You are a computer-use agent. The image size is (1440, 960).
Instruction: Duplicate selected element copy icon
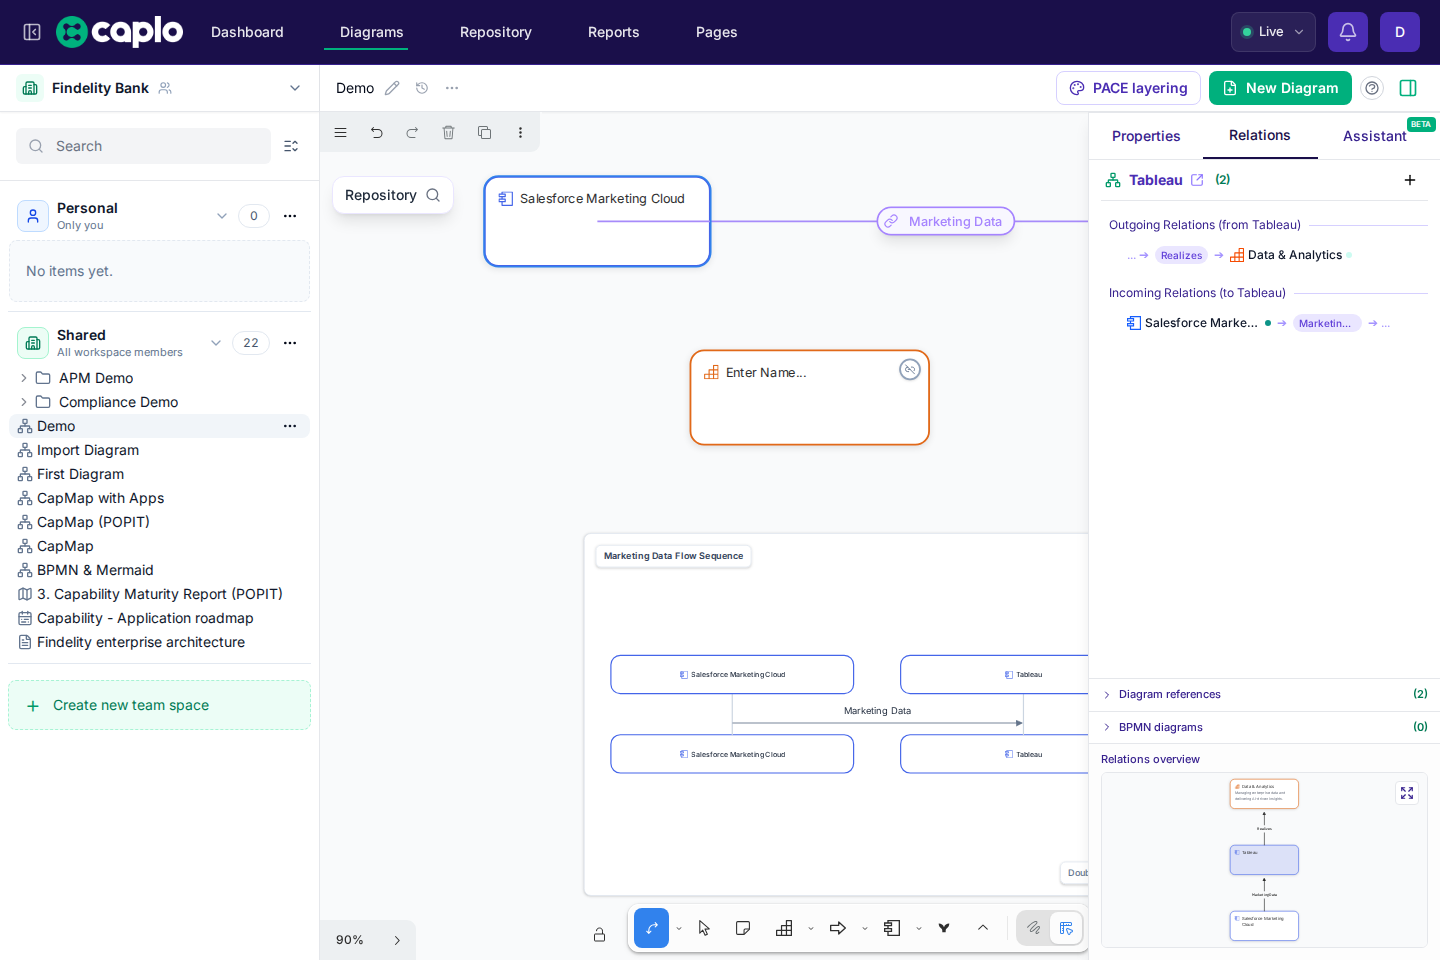(484, 132)
